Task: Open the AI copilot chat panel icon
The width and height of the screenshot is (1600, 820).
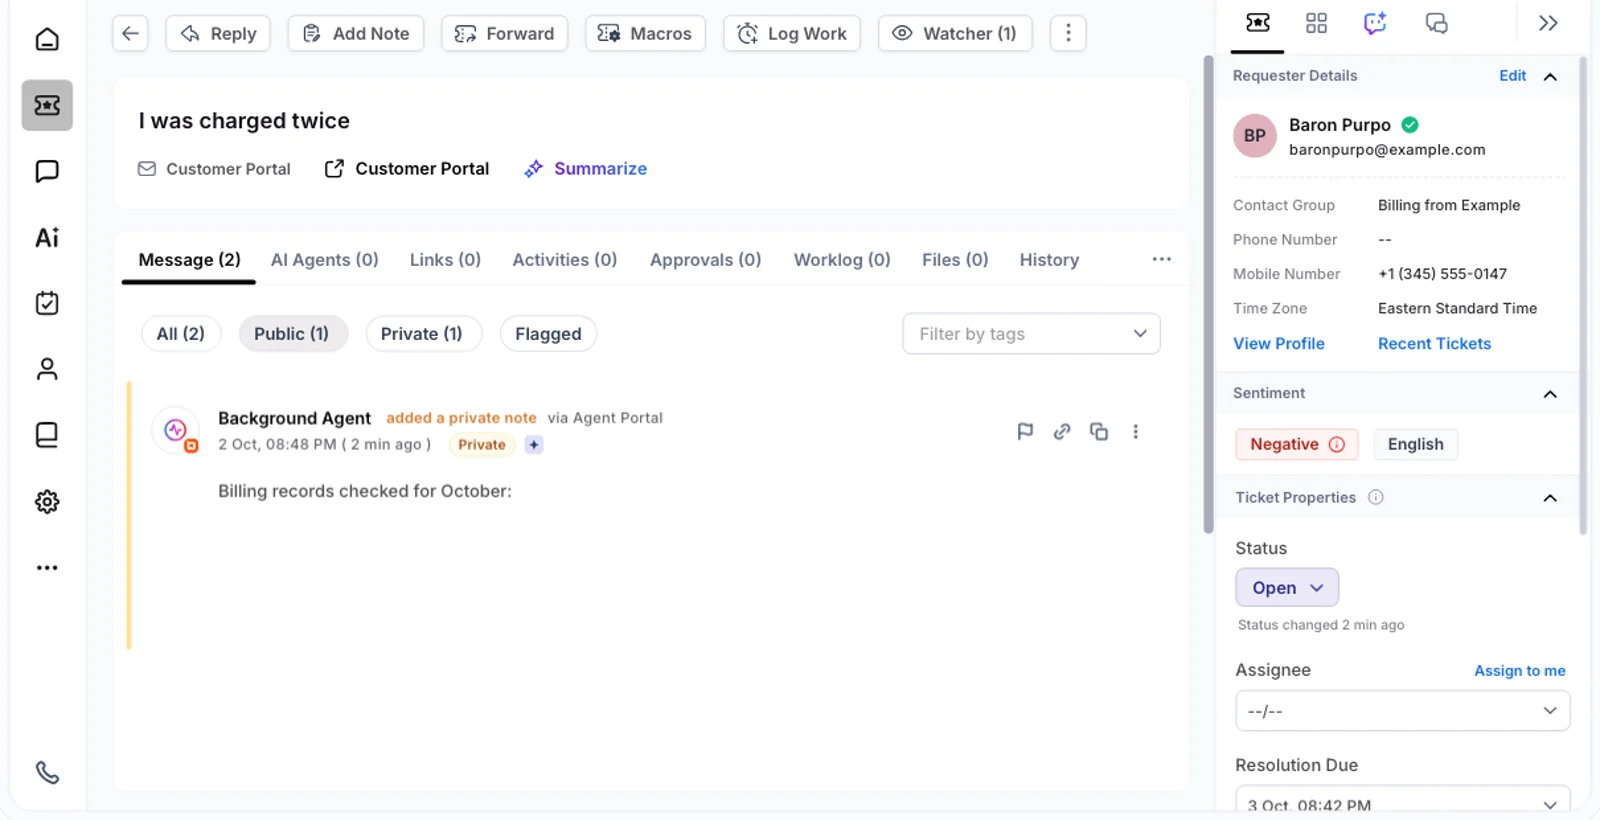Action: click(x=1376, y=23)
